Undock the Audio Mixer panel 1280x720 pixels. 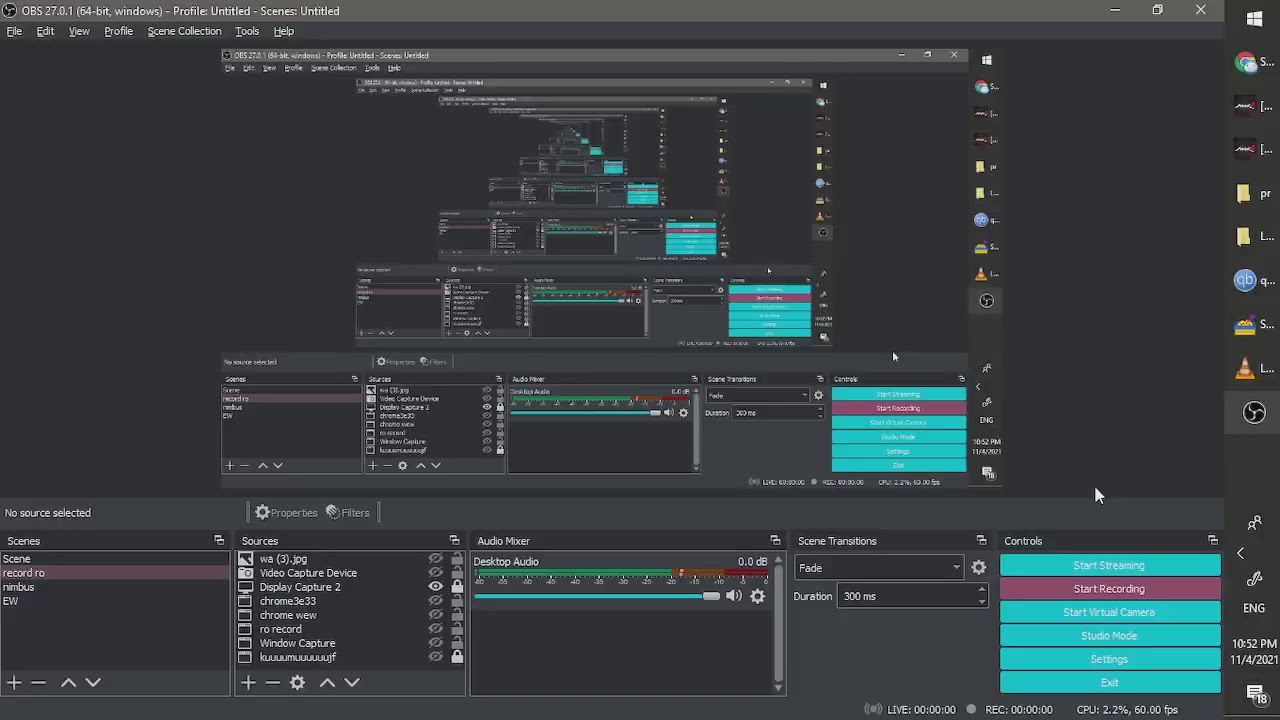tap(775, 541)
